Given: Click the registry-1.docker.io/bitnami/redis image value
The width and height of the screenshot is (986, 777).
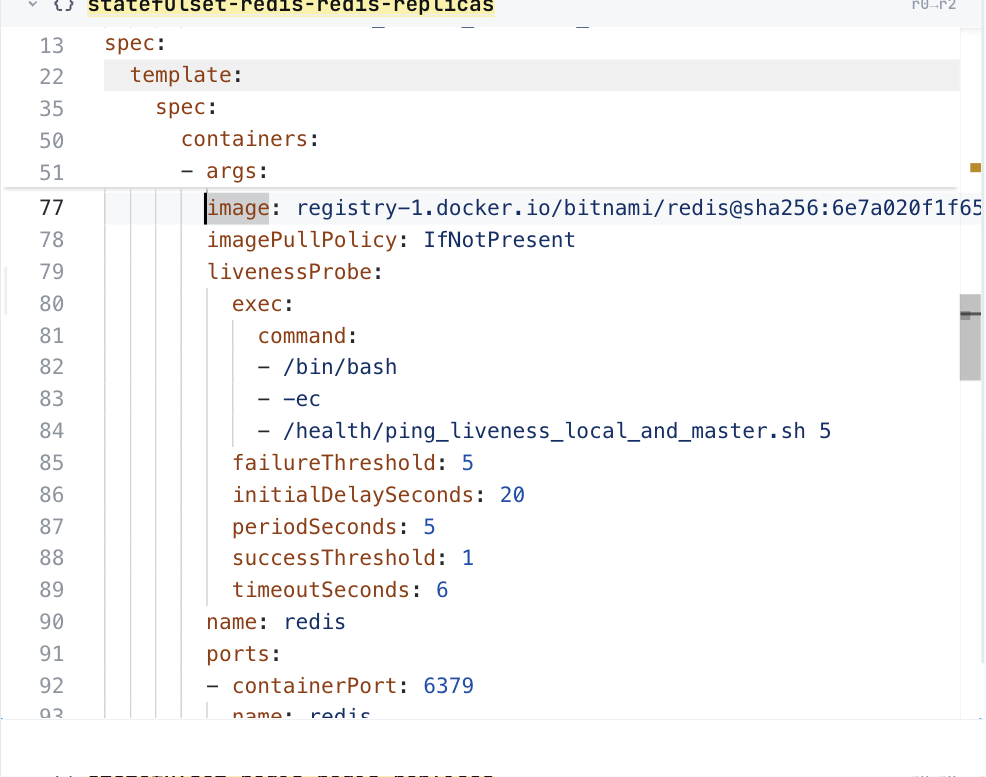Looking at the screenshot, I should [639, 208].
